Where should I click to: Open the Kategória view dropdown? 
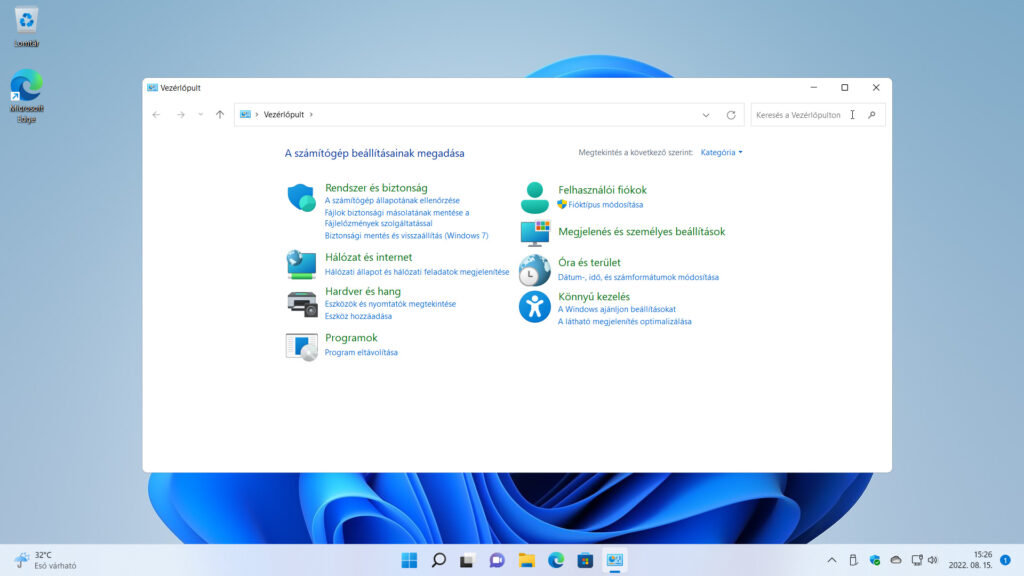(x=721, y=152)
